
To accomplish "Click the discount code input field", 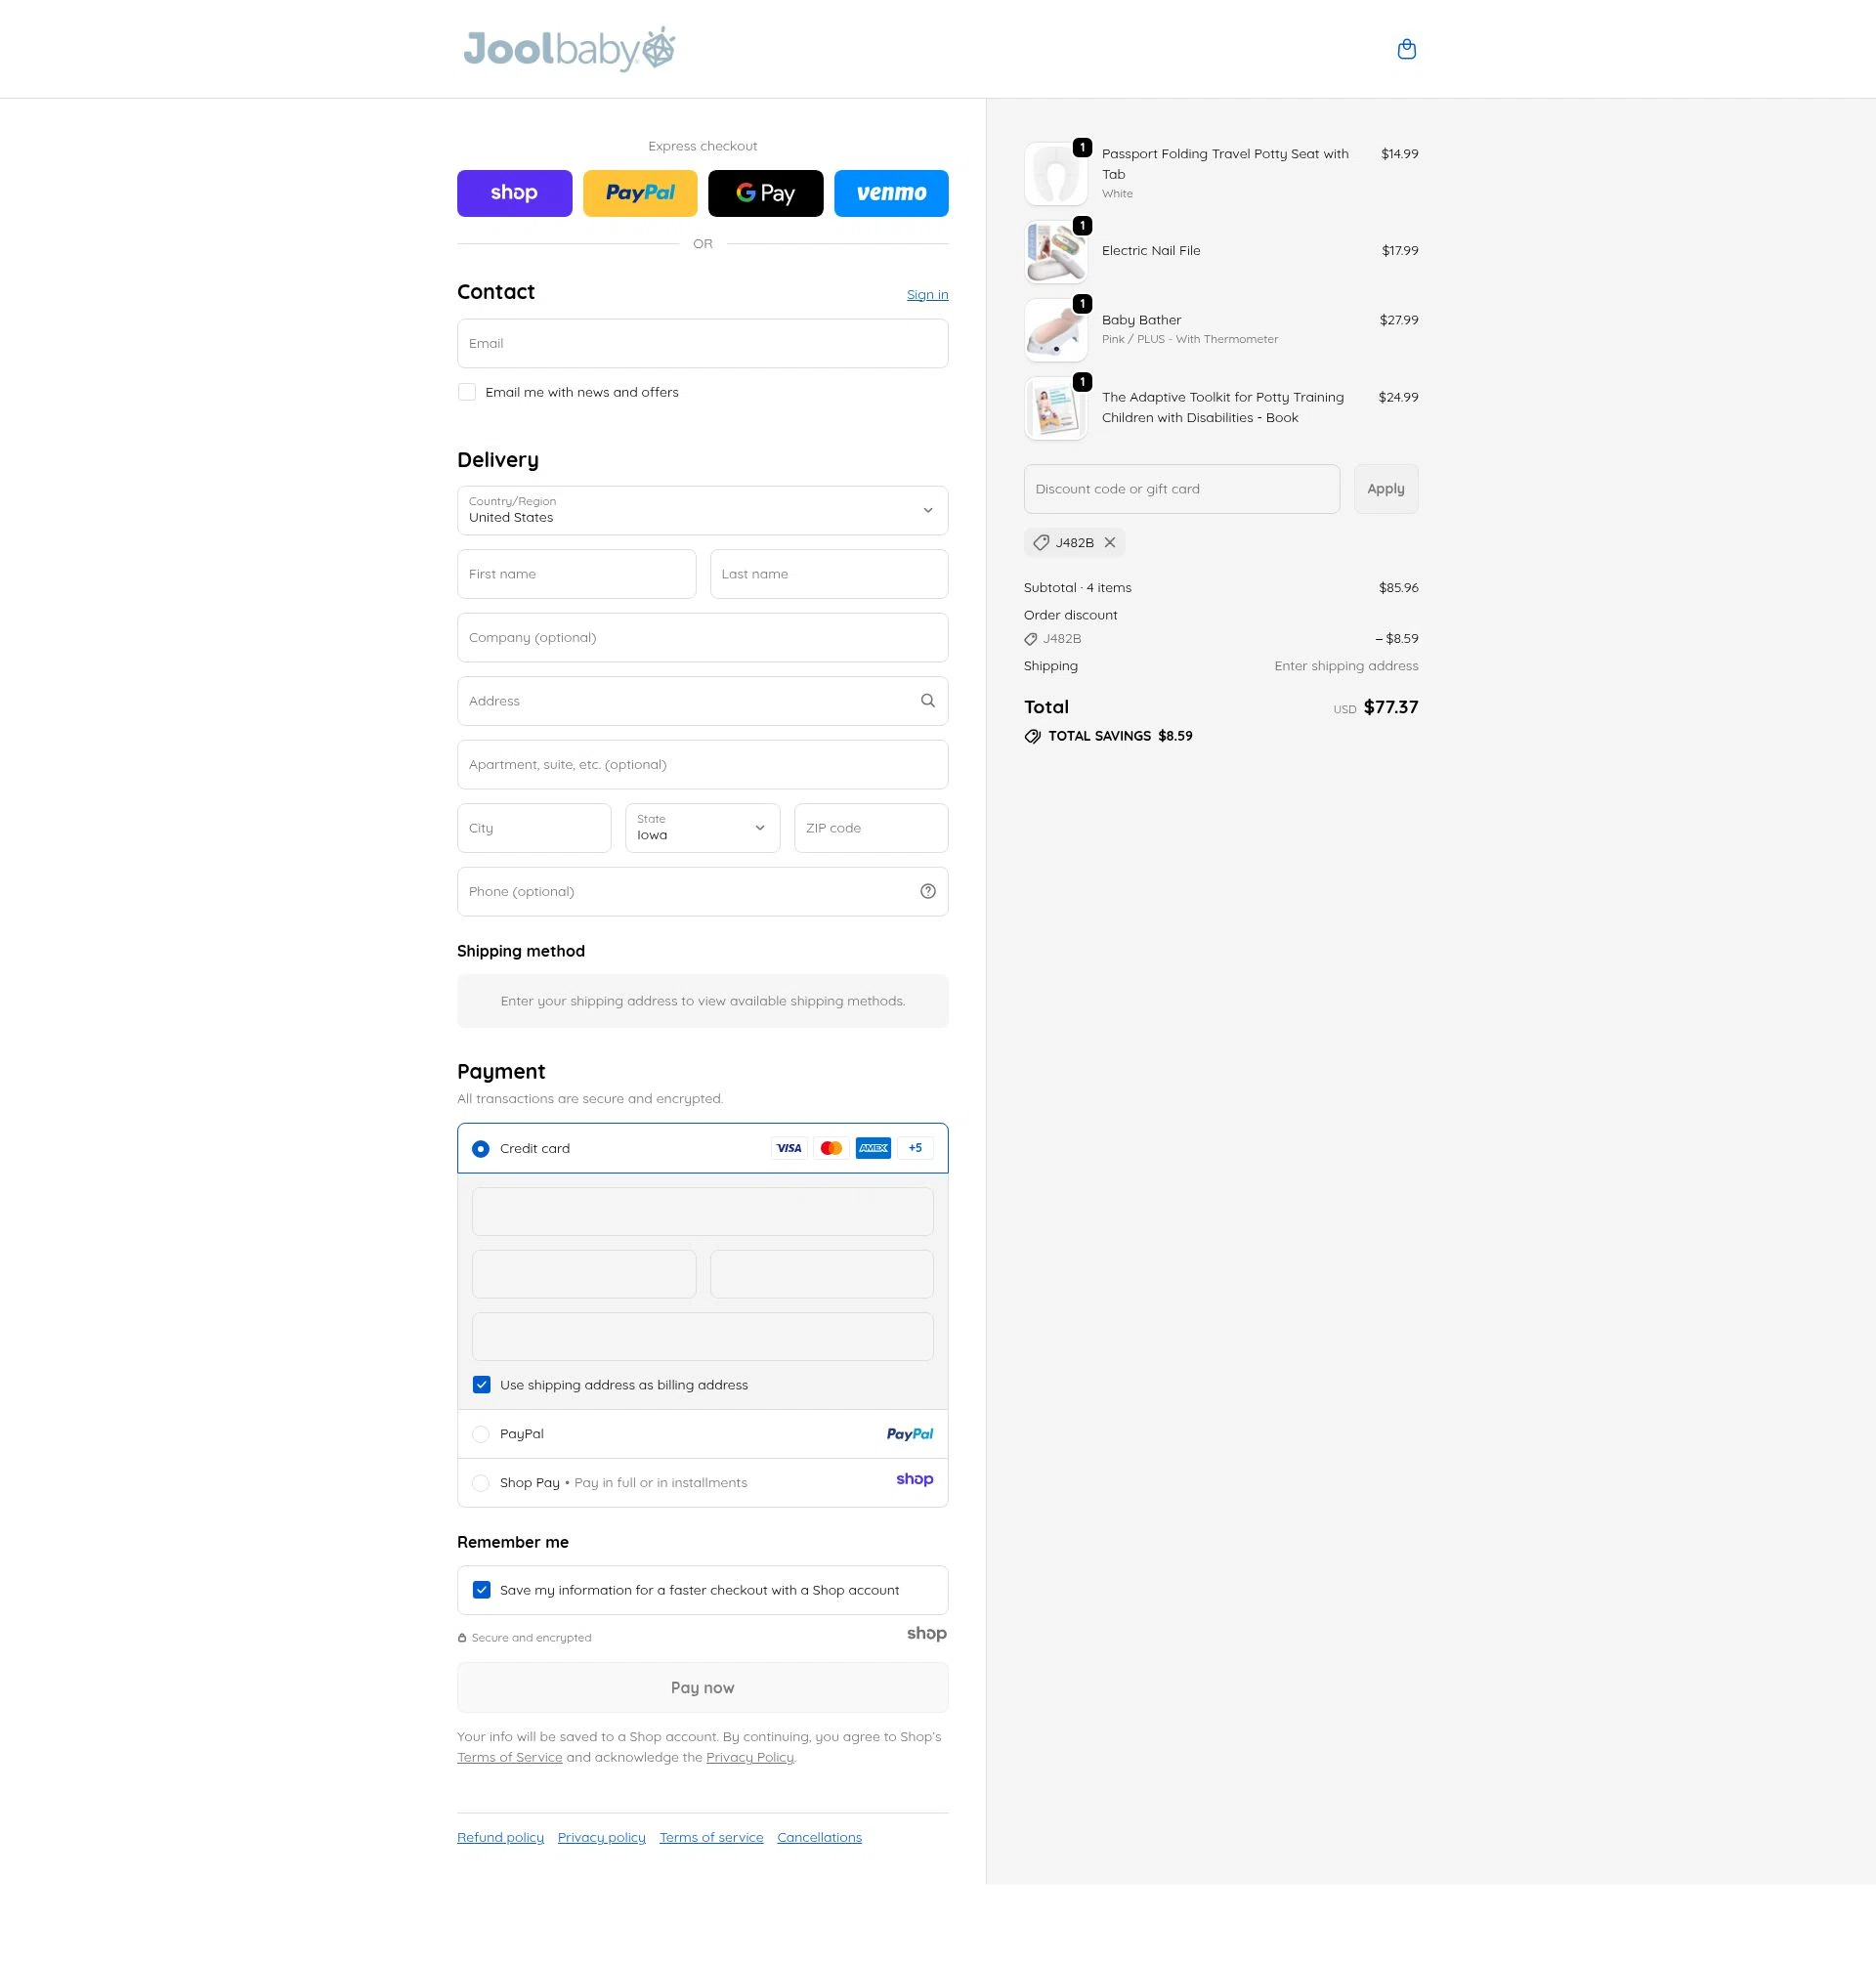I will tap(1180, 488).
